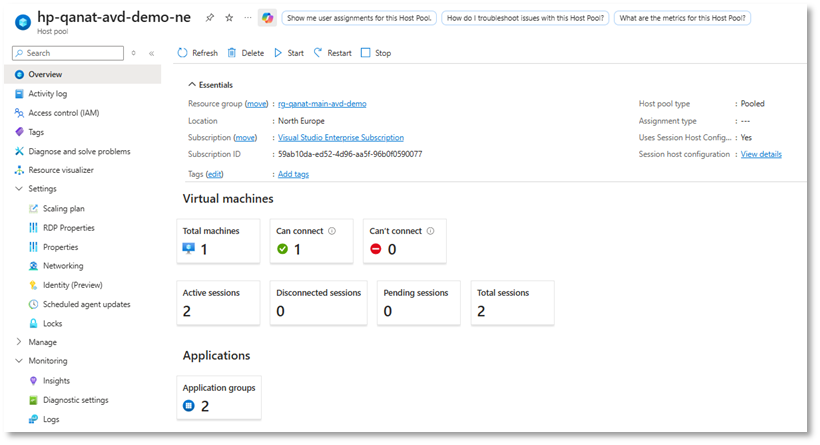Start the host pool machines

(x=289, y=53)
